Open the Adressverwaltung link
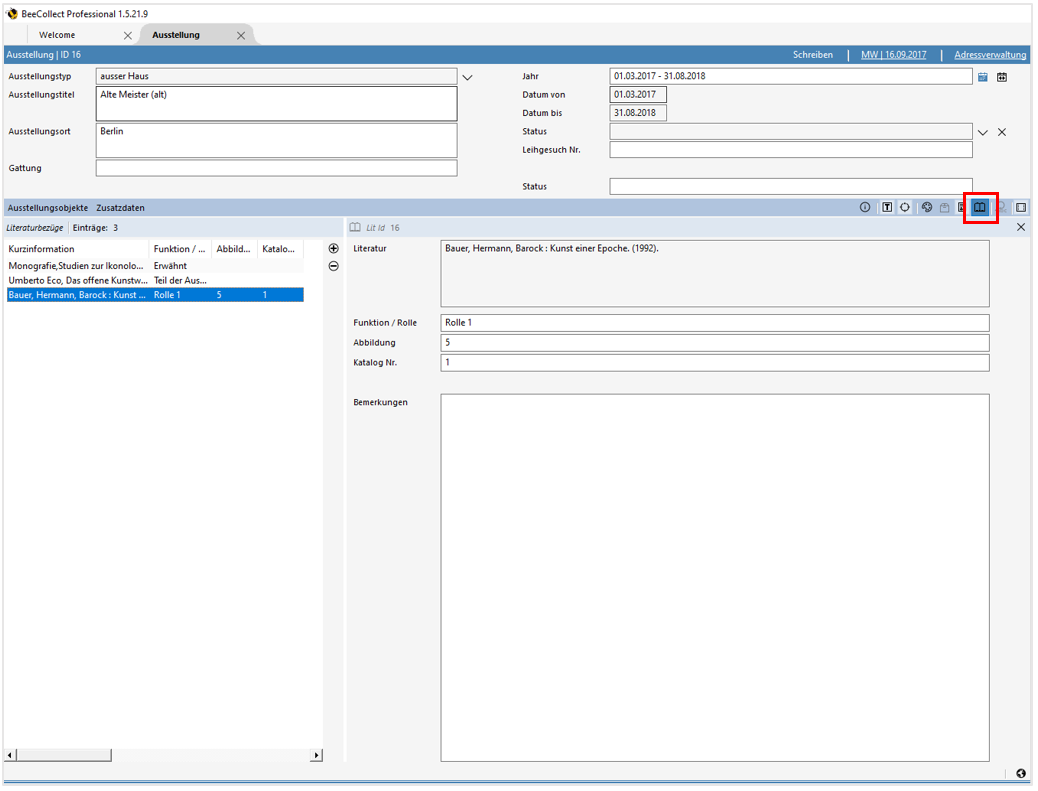 coord(990,55)
